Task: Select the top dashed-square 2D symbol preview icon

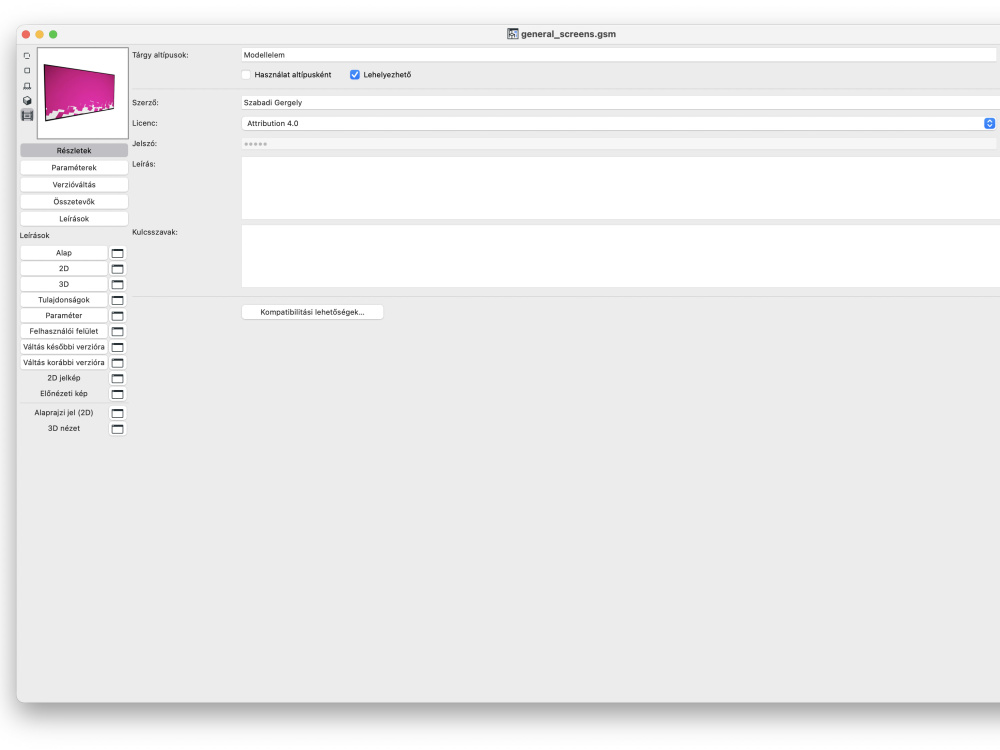Action: 27,55
